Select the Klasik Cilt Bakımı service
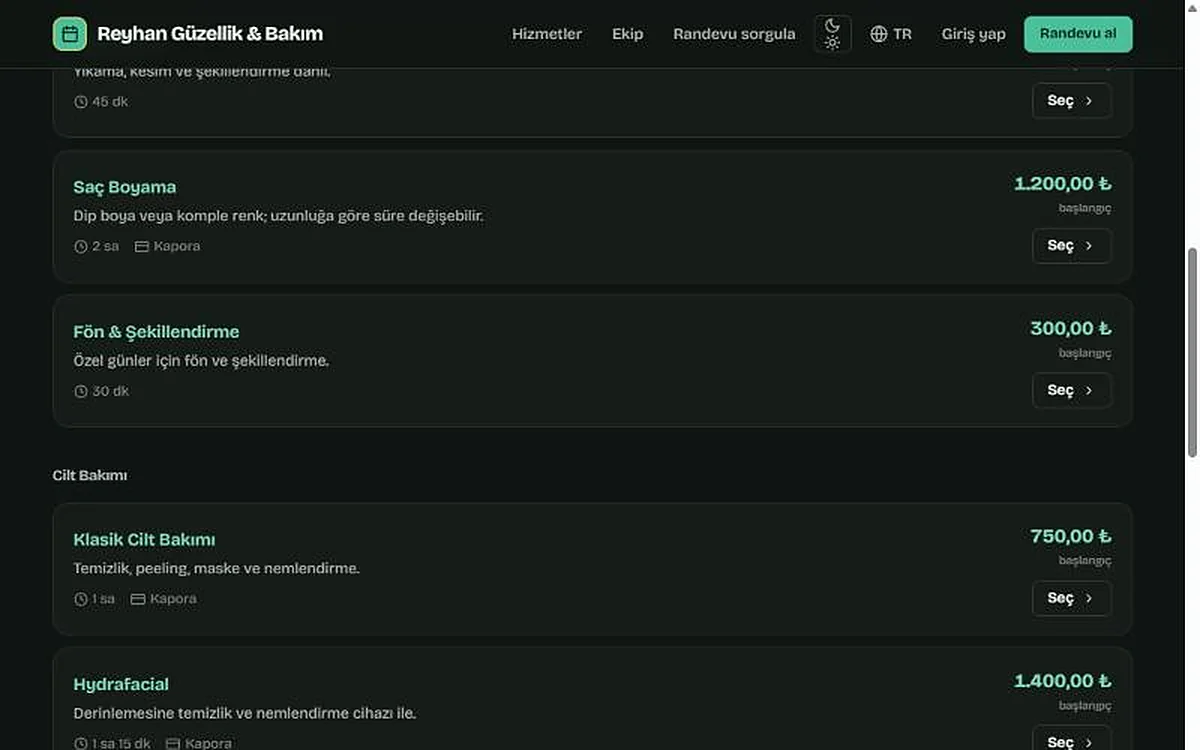 [1071, 598]
